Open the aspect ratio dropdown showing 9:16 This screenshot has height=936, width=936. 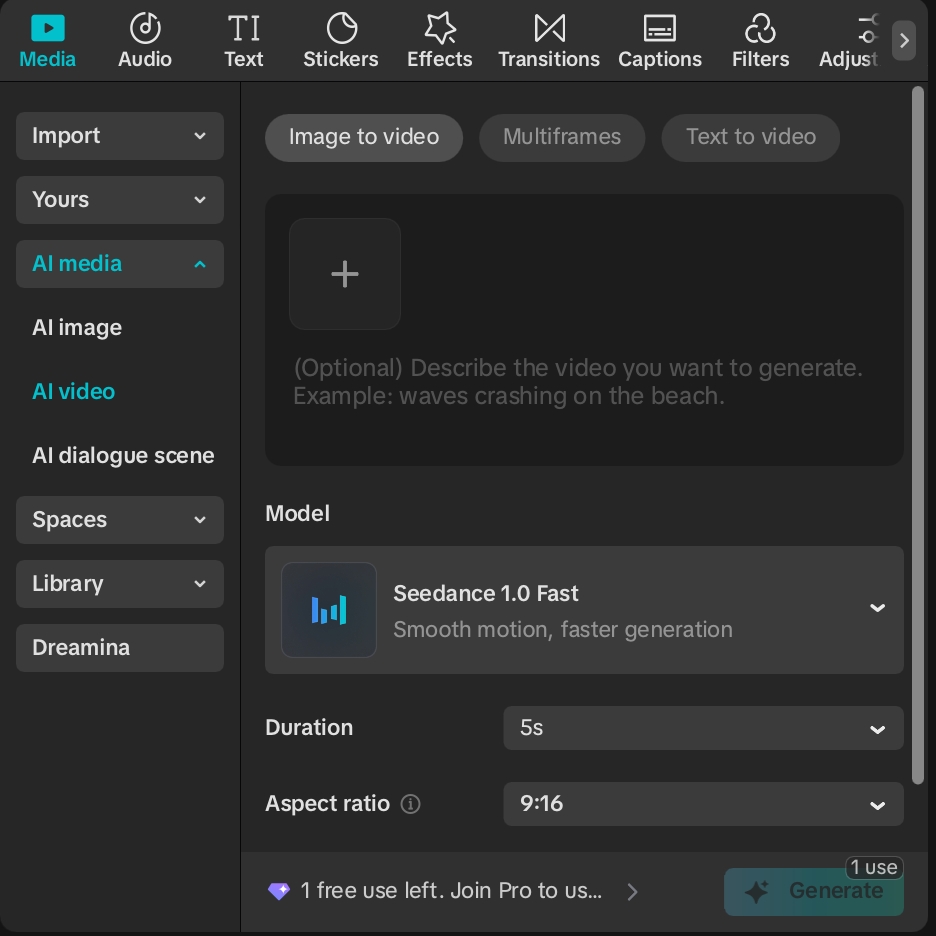703,804
